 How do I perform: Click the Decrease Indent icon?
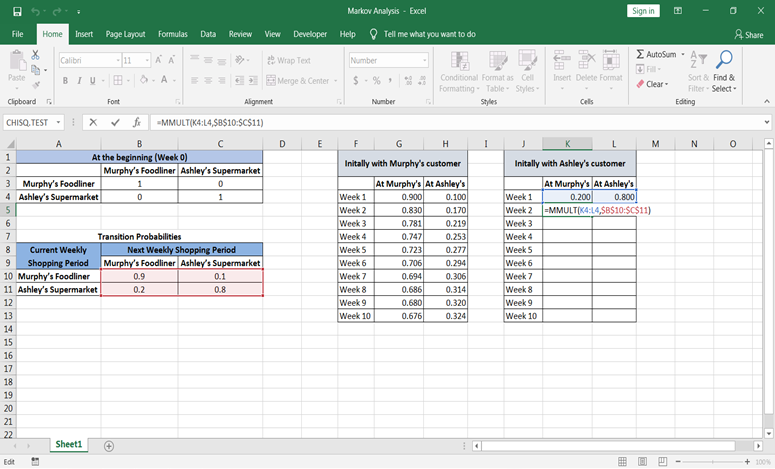click(240, 80)
